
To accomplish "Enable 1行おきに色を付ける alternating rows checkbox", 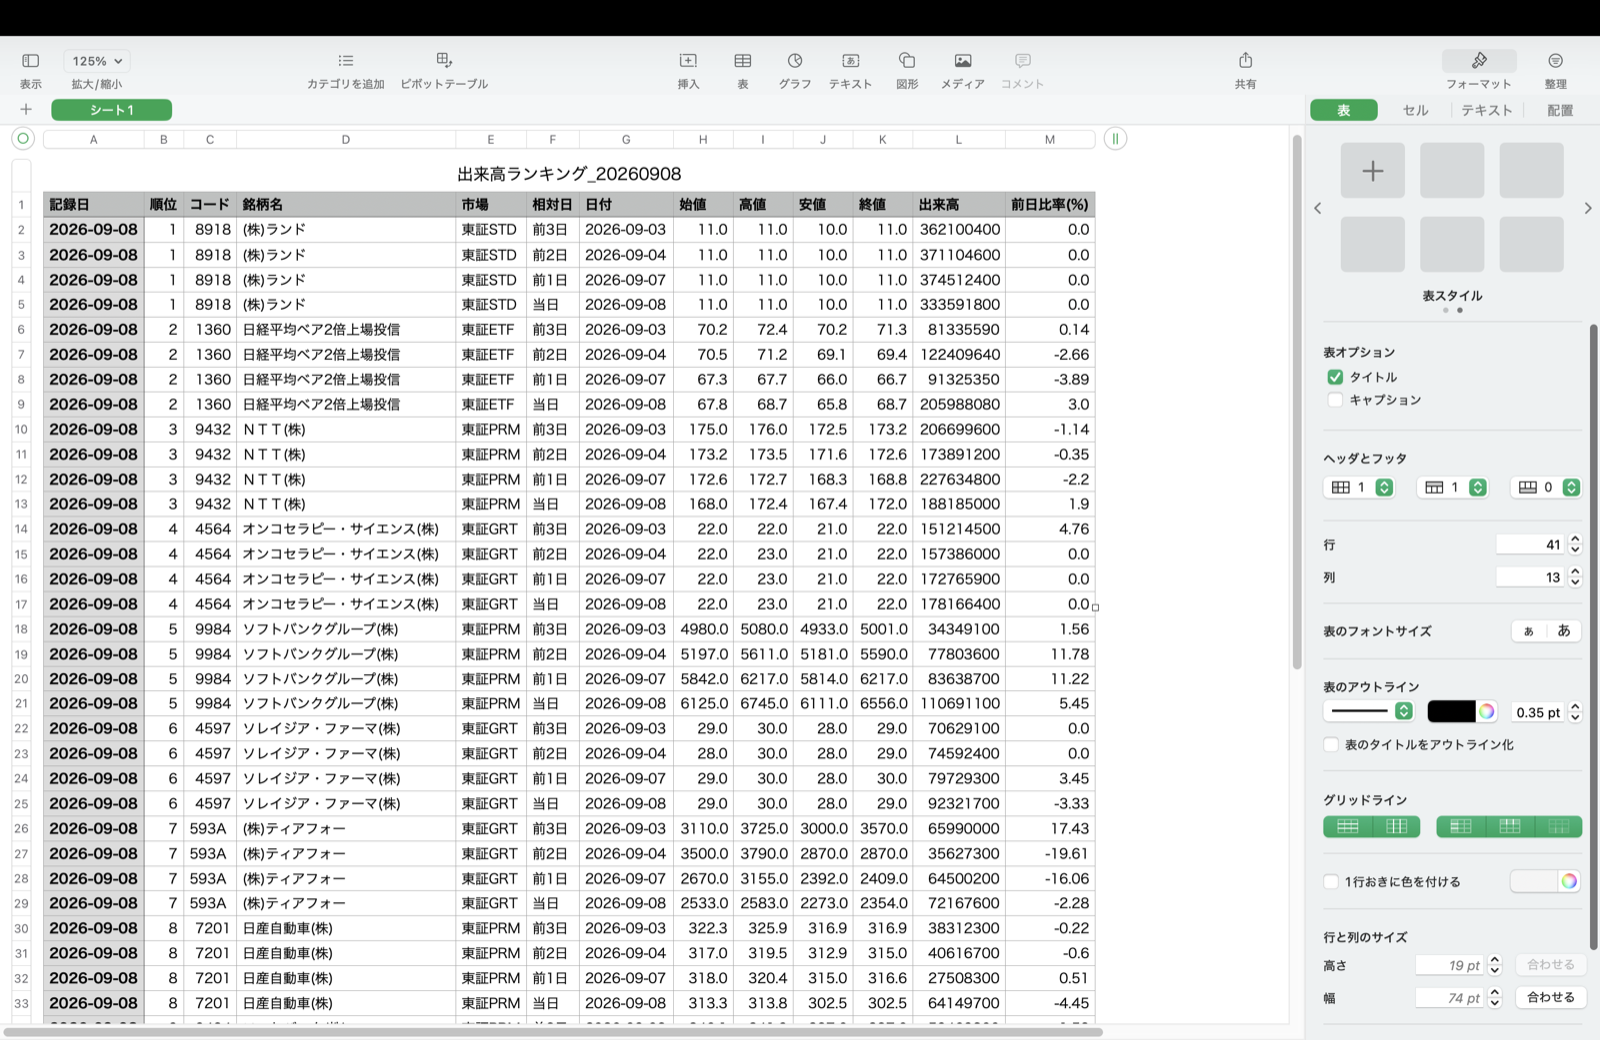I will (x=1331, y=881).
